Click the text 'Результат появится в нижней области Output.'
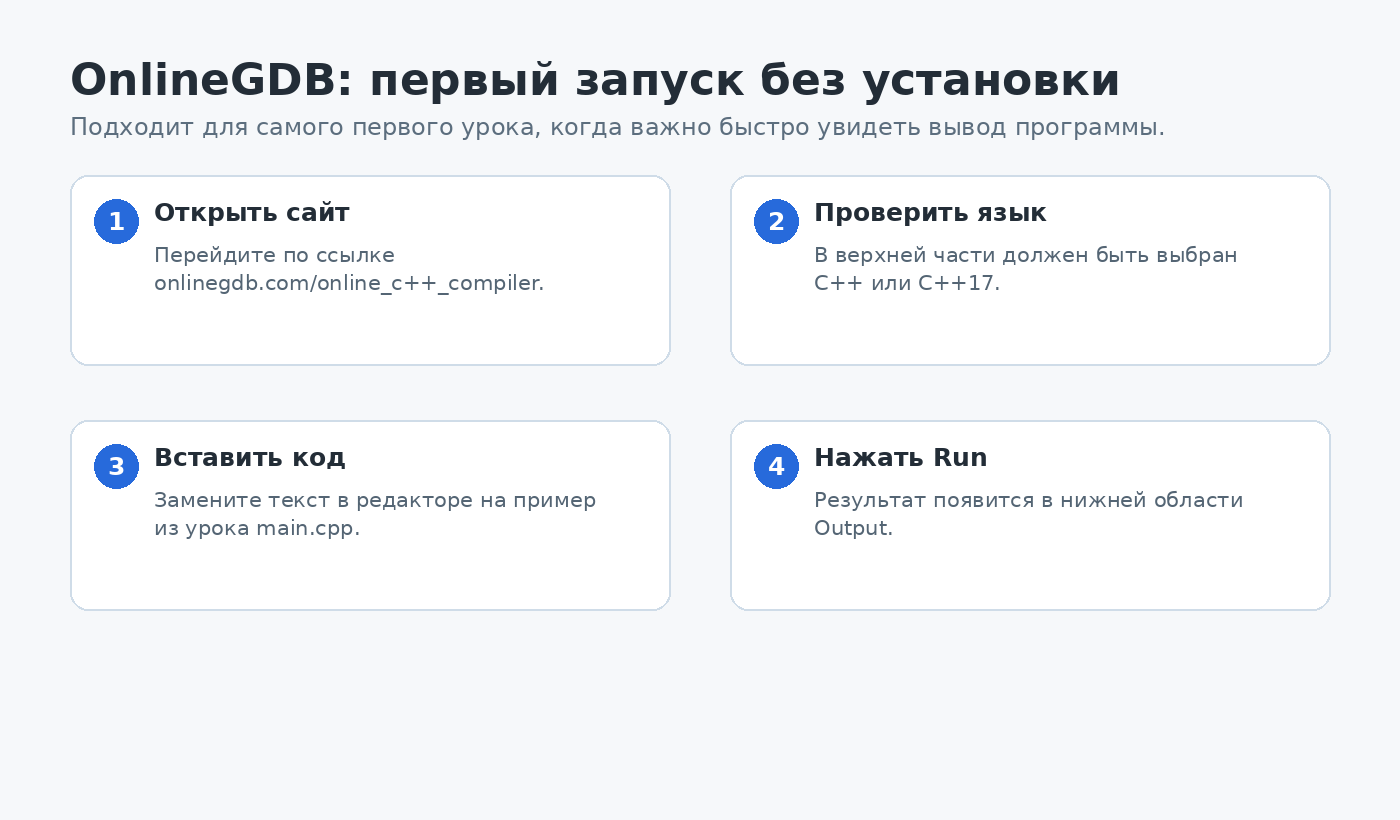The height and width of the screenshot is (820, 1400). tap(1029, 514)
